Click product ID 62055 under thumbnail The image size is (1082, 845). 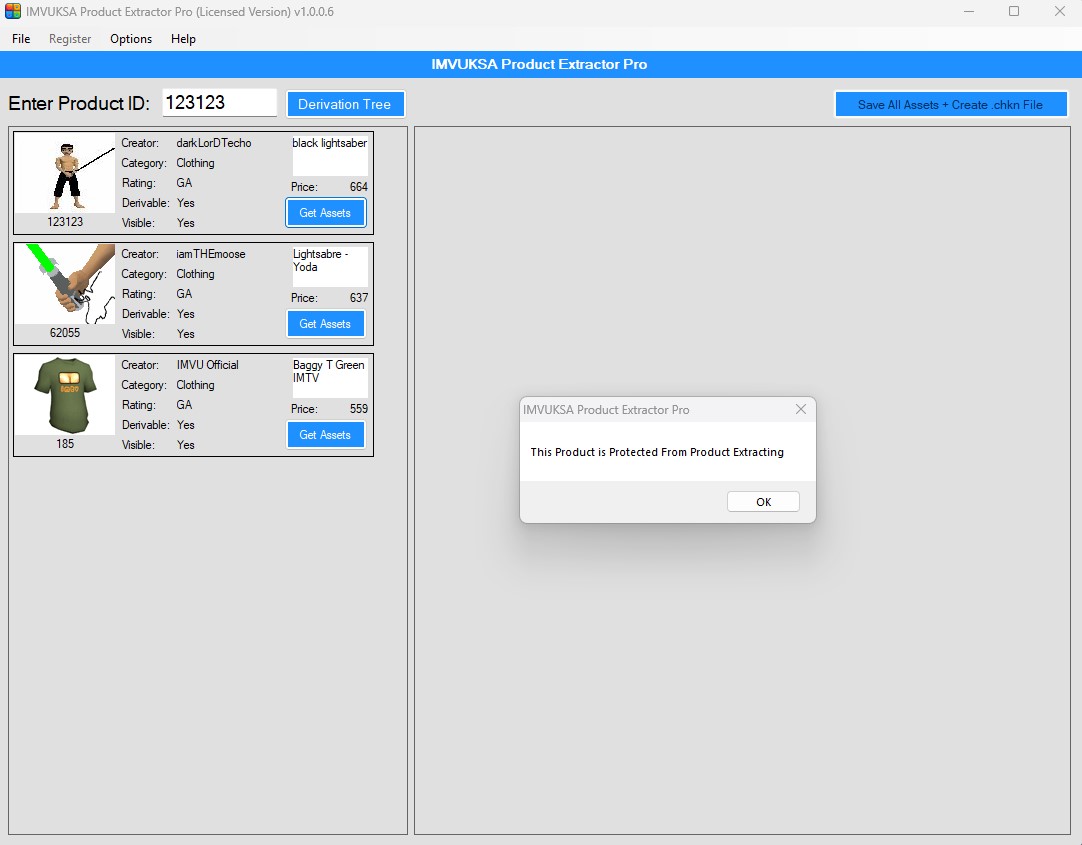tap(65, 333)
